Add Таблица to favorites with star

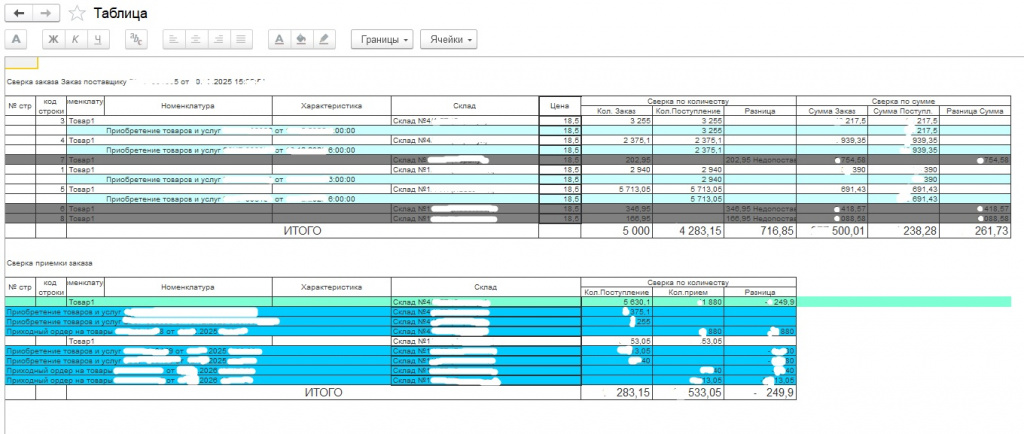point(77,13)
